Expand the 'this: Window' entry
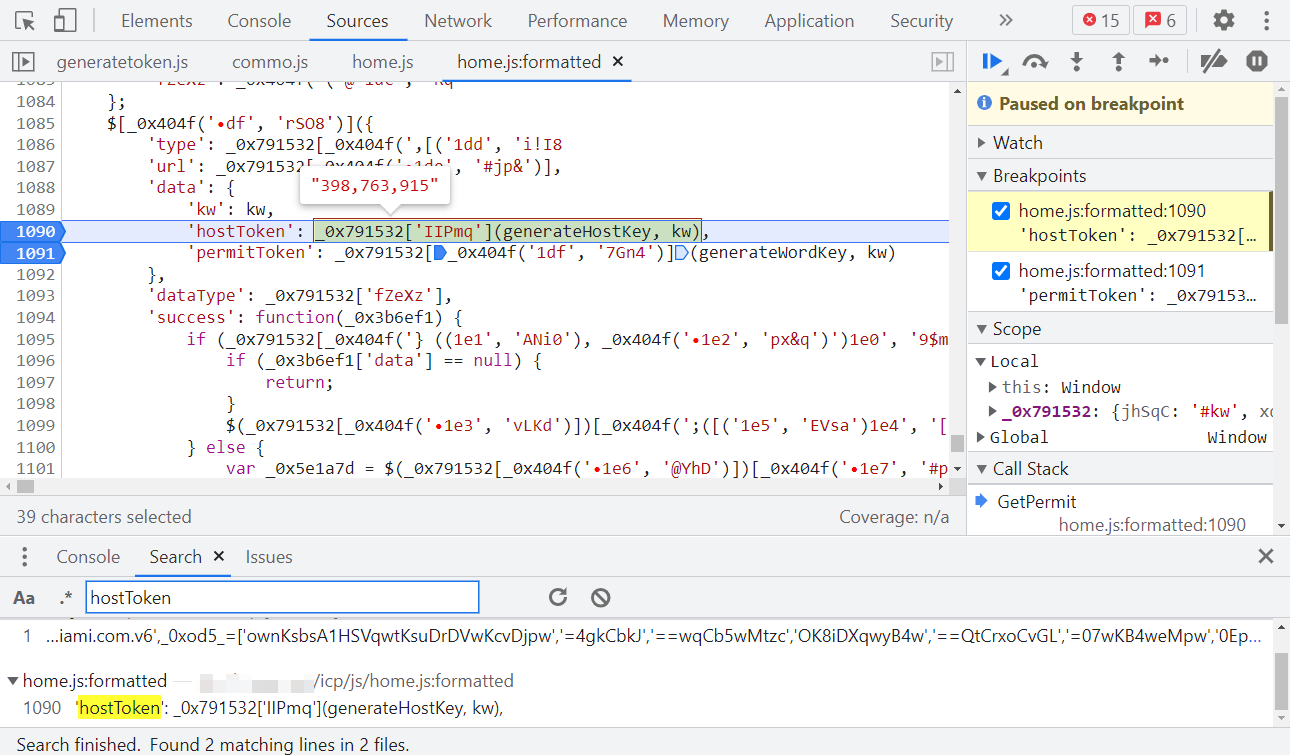Screen dimensions: 1290x755 993,387
